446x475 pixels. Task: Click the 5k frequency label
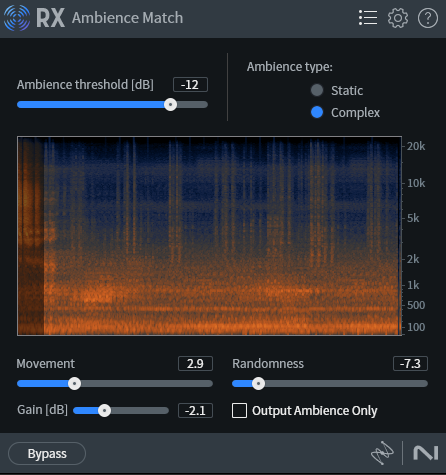click(413, 218)
